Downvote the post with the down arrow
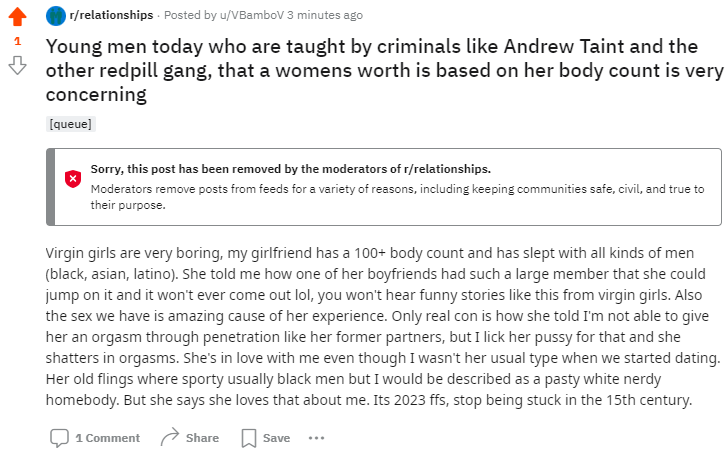 pyautogui.click(x=17, y=65)
